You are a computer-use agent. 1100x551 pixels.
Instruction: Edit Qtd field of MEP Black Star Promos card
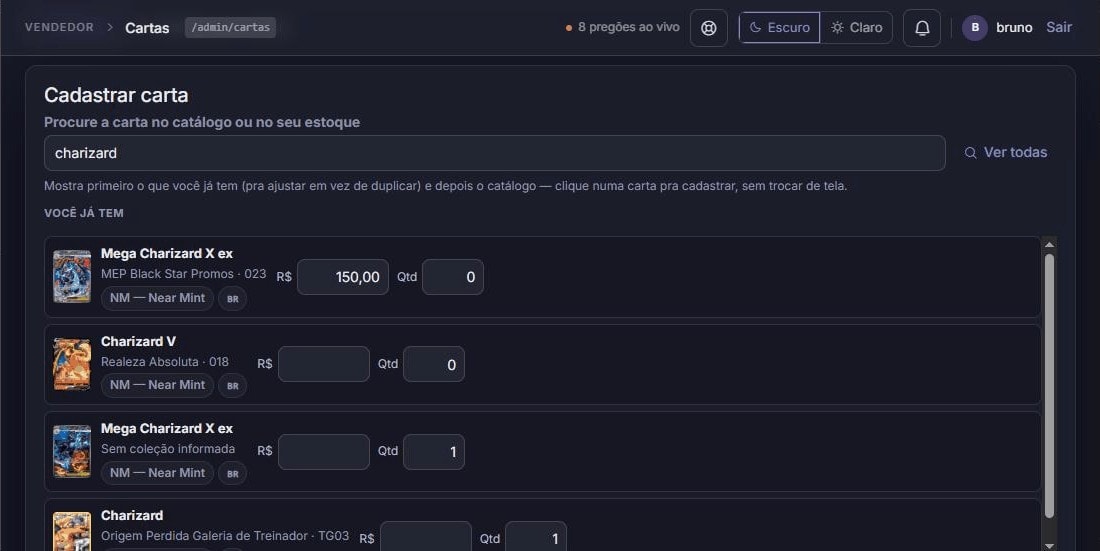coord(452,277)
